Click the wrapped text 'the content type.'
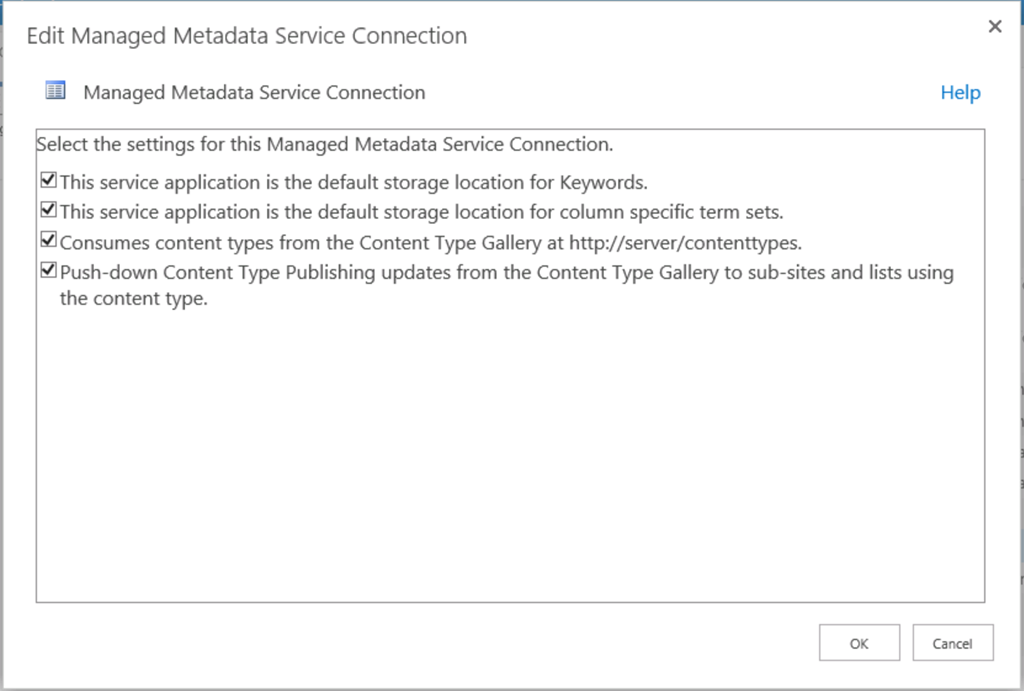Viewport: 1024px width, 691px height. (x=134, y=298)
